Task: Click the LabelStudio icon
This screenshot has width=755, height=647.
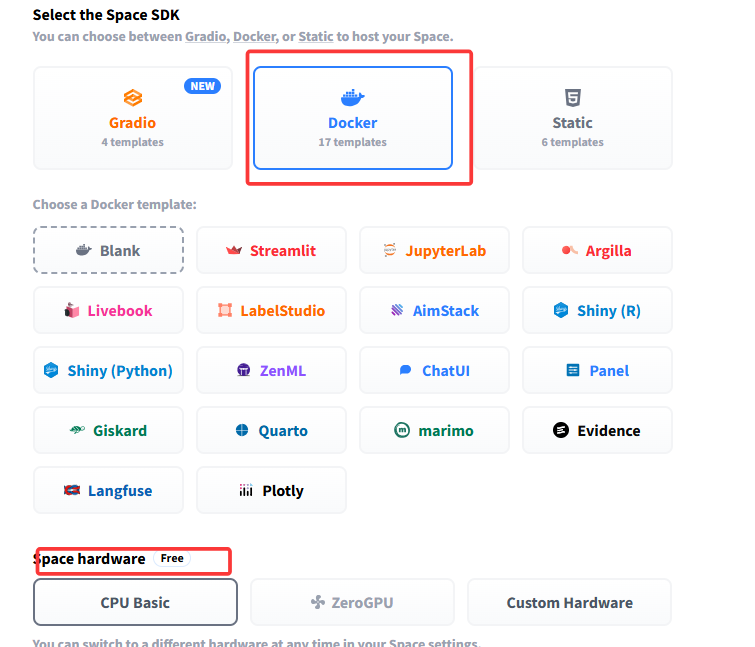Action: (225, 311)
